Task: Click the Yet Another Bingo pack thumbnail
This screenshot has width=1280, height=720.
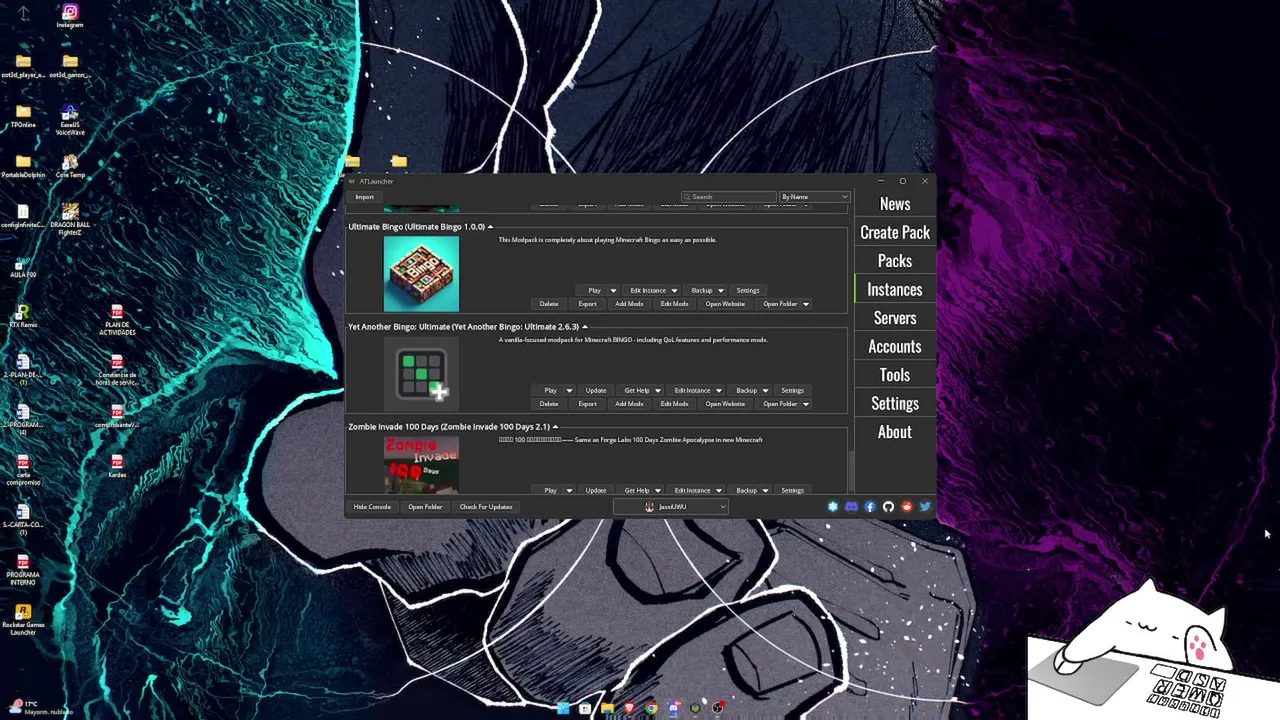Action: point(421,374)
